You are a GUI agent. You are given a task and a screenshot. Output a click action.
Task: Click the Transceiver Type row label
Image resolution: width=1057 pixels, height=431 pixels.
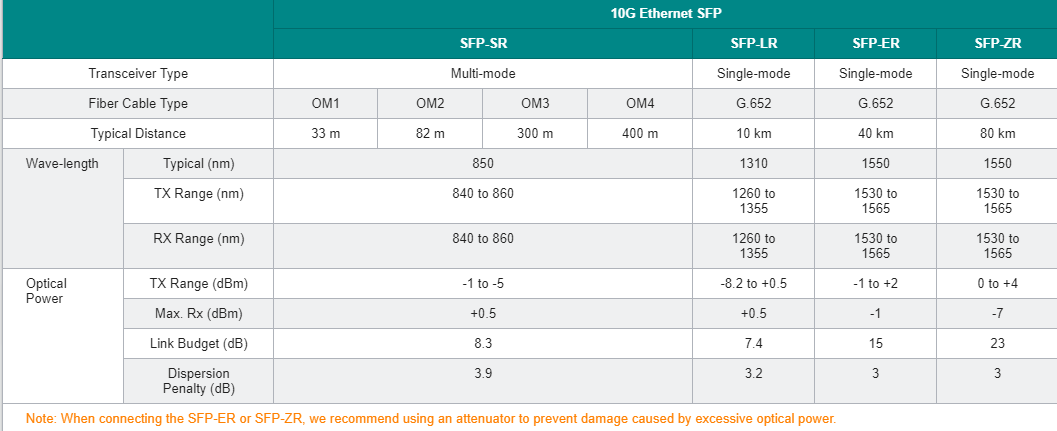(x=138, y=74)
